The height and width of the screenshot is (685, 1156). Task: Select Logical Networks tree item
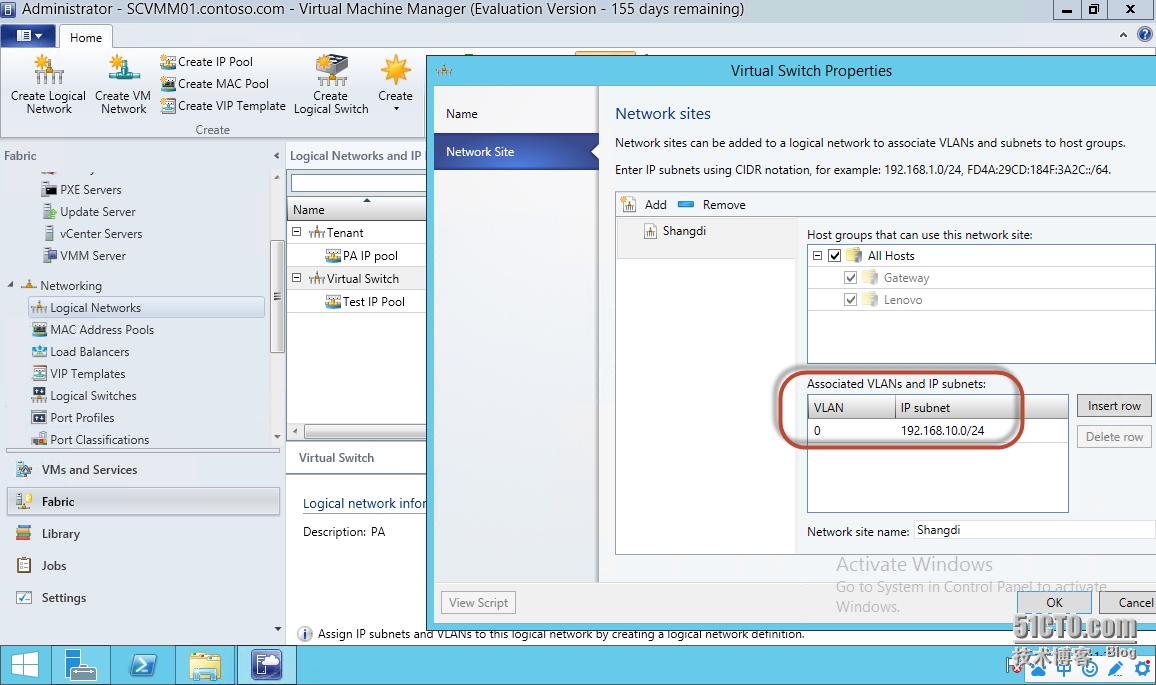pos(146,307)
